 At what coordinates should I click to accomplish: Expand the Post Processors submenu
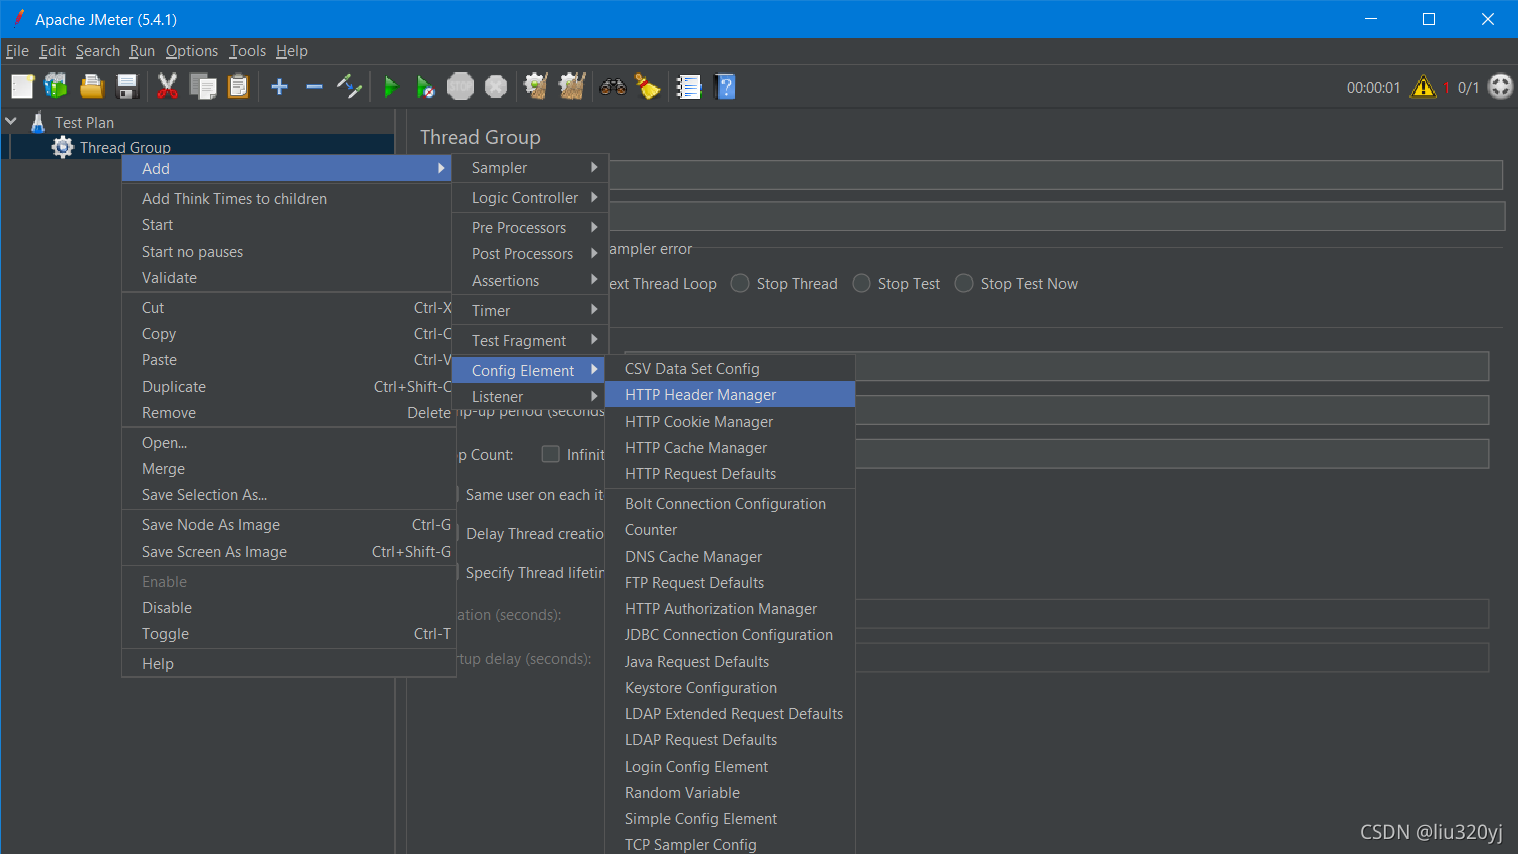pos(528,254)
